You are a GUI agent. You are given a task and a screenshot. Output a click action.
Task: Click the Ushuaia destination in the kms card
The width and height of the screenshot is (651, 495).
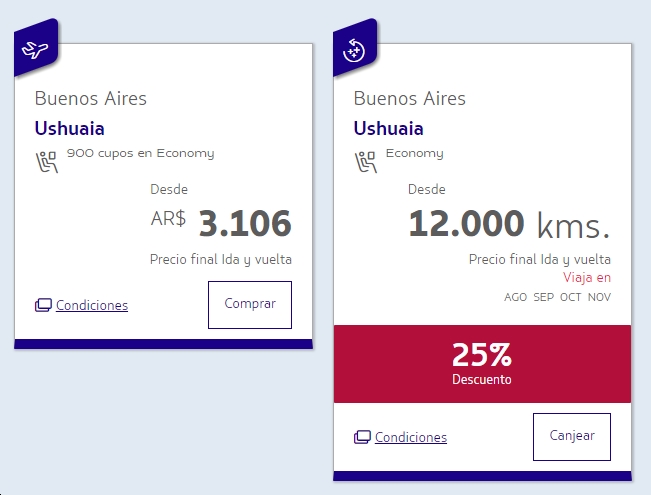[x=388, y=128]
